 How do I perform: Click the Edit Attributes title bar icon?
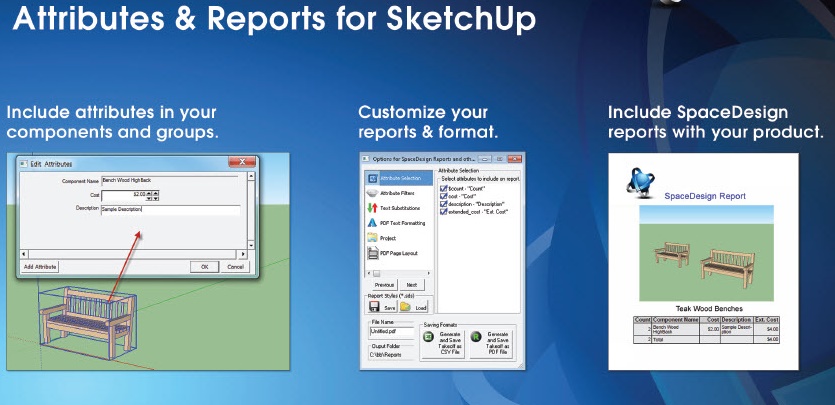pos(23,164)
